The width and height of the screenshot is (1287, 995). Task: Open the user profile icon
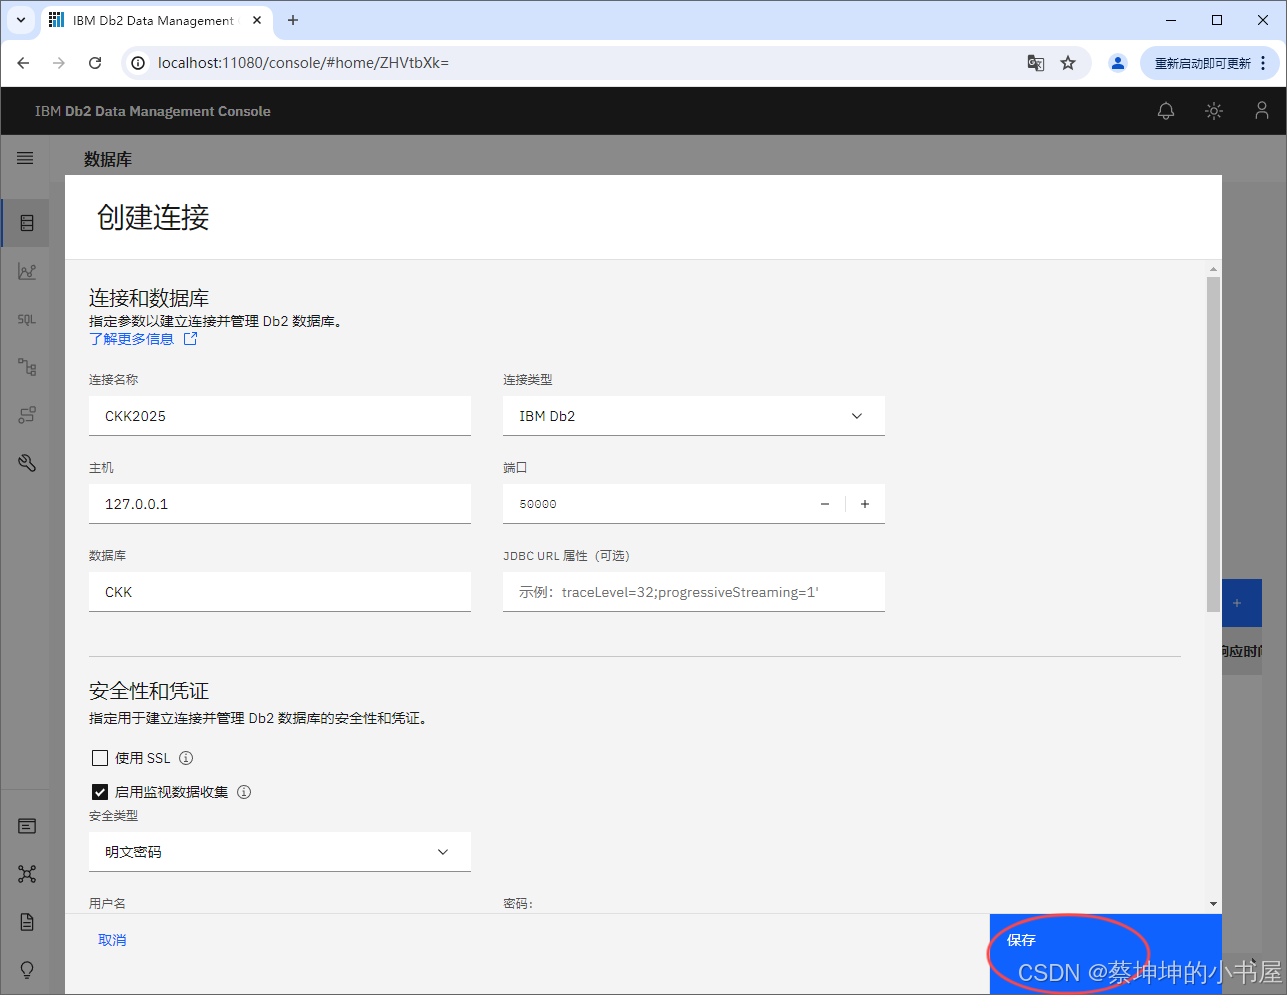coord(1261,111)
